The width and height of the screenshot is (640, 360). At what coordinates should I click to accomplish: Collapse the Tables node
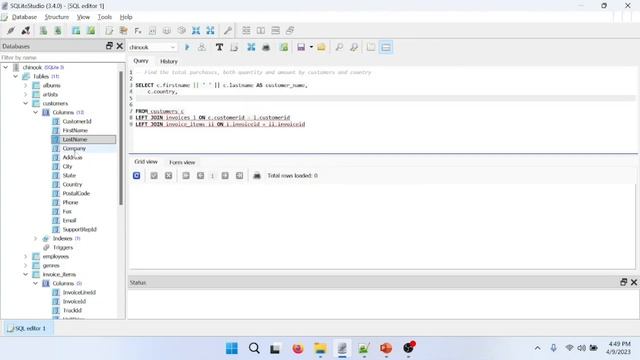16,76
